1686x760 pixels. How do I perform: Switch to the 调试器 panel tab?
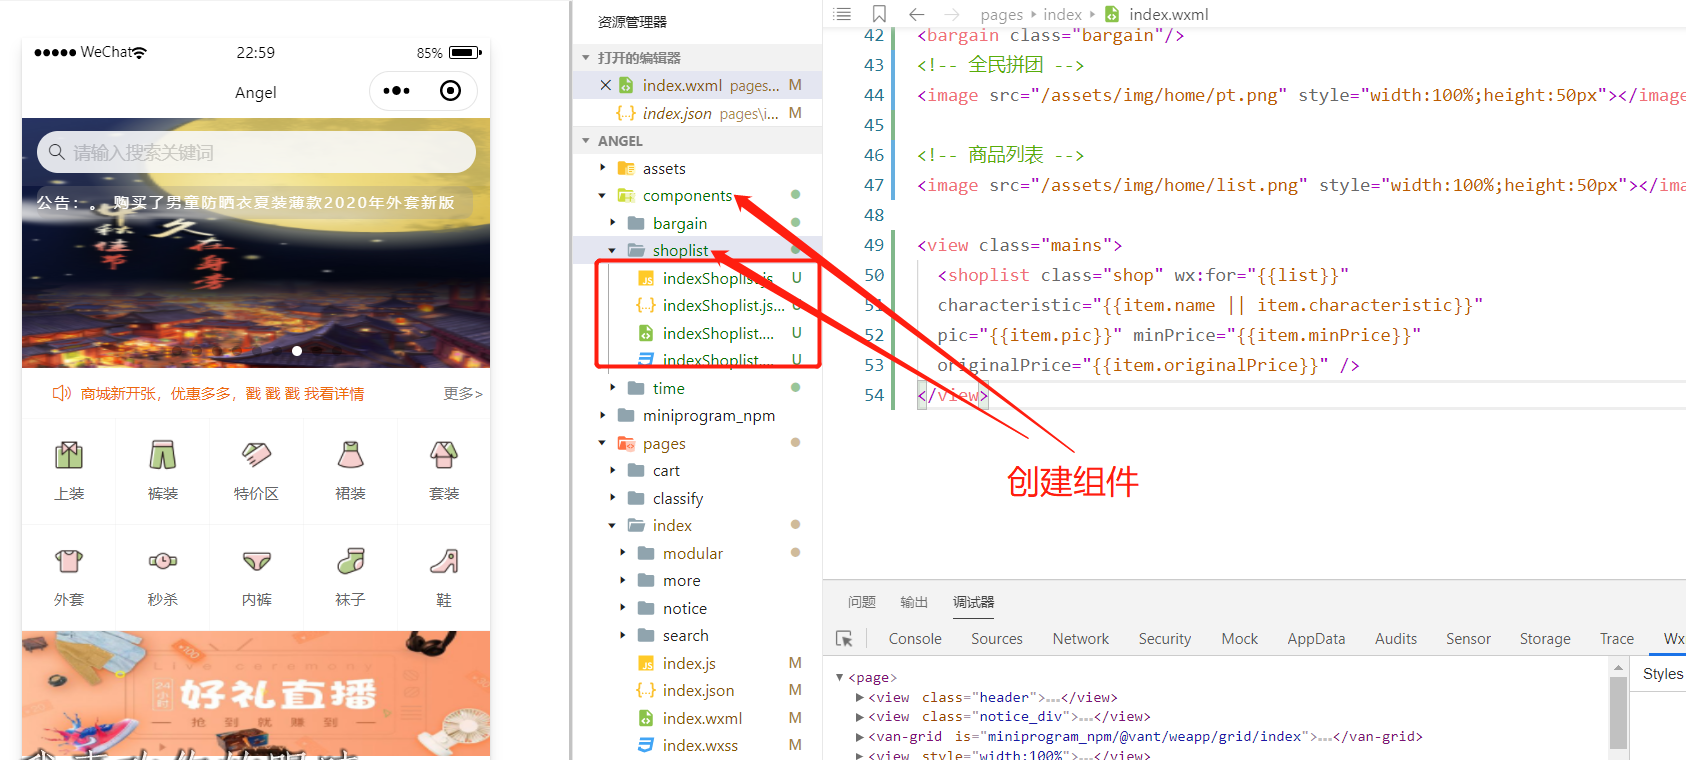(x=973, y=602)
